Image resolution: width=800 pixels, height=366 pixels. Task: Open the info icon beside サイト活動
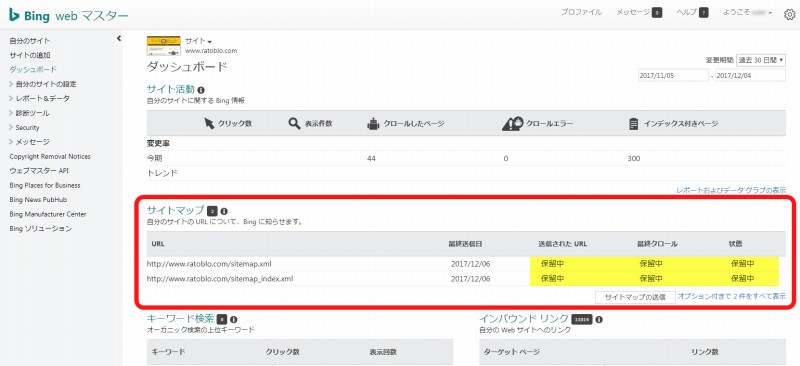pos(201,90)
